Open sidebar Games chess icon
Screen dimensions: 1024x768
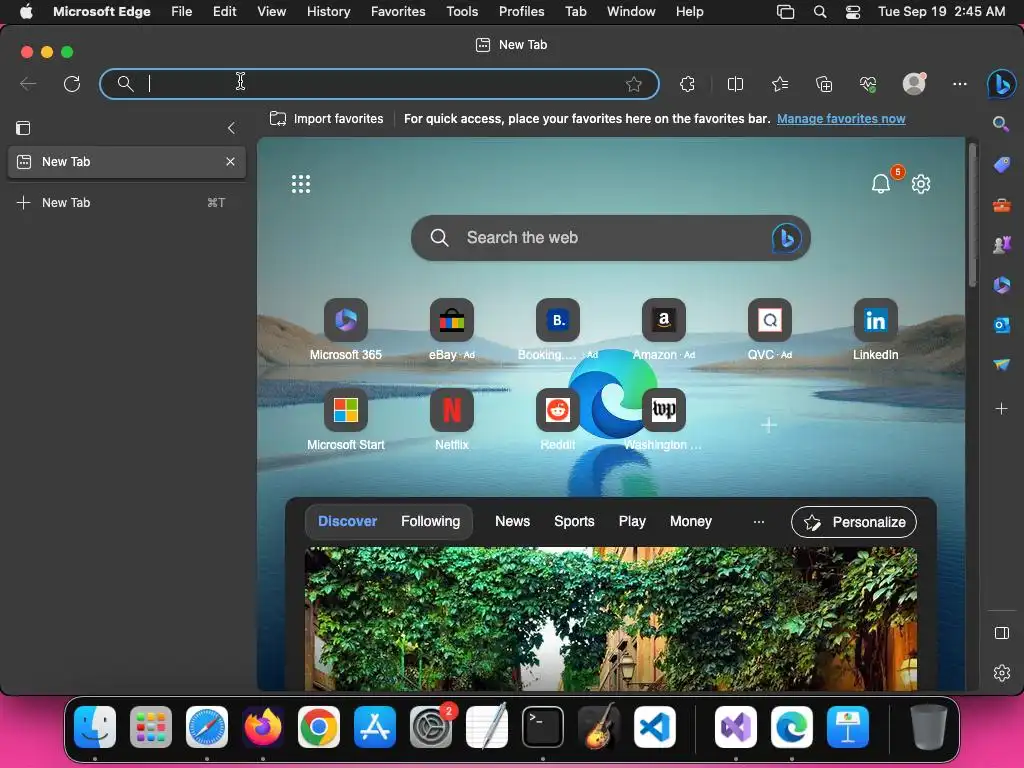pyautogui.click(x=1001, y=245)
